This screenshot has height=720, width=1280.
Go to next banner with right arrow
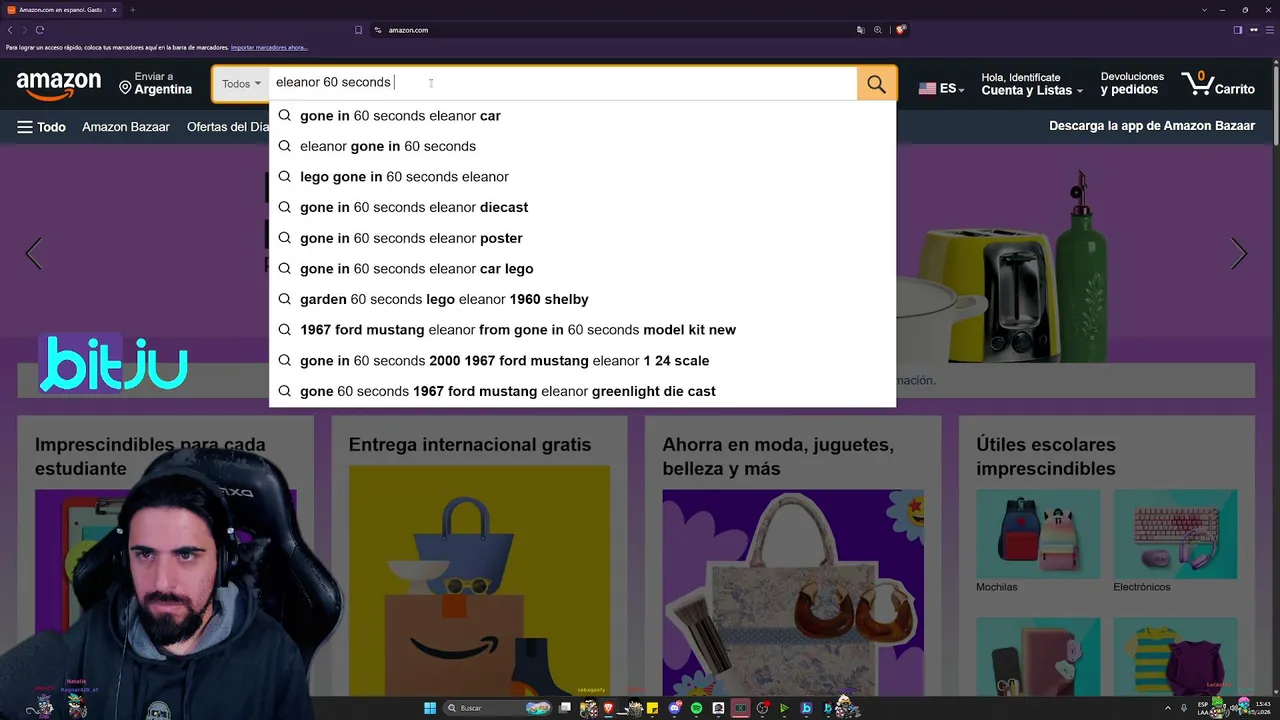click(x=1239, y=253)
